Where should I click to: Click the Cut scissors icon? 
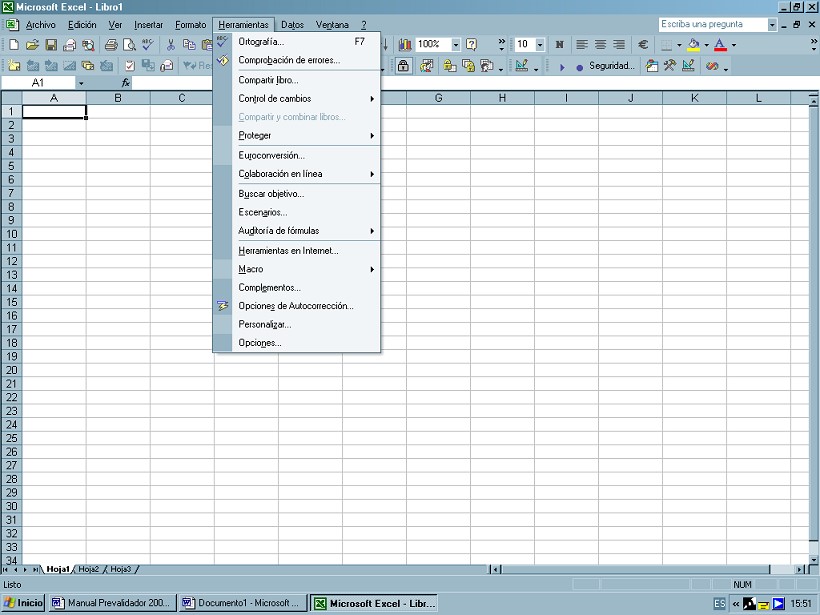click(170, 45)
